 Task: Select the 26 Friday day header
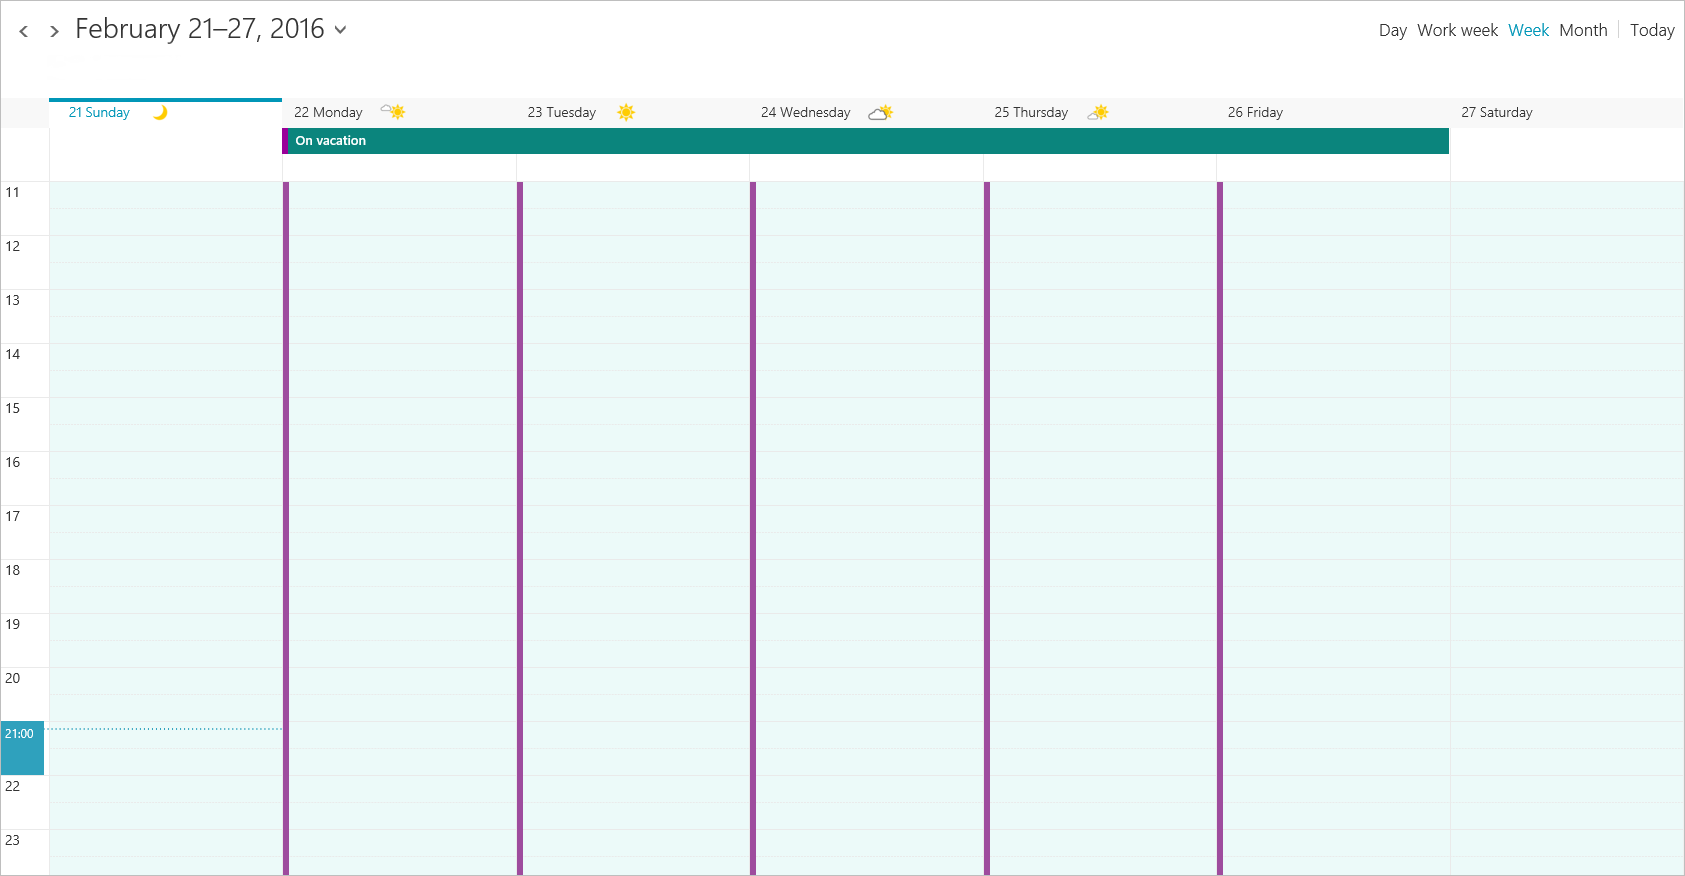coord(1255,113)
